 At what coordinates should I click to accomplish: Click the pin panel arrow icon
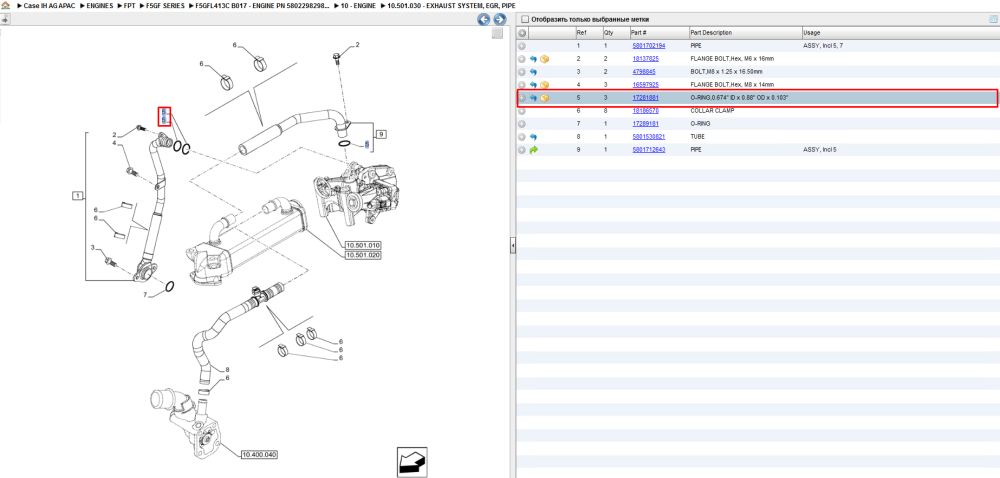pos(5,20)
